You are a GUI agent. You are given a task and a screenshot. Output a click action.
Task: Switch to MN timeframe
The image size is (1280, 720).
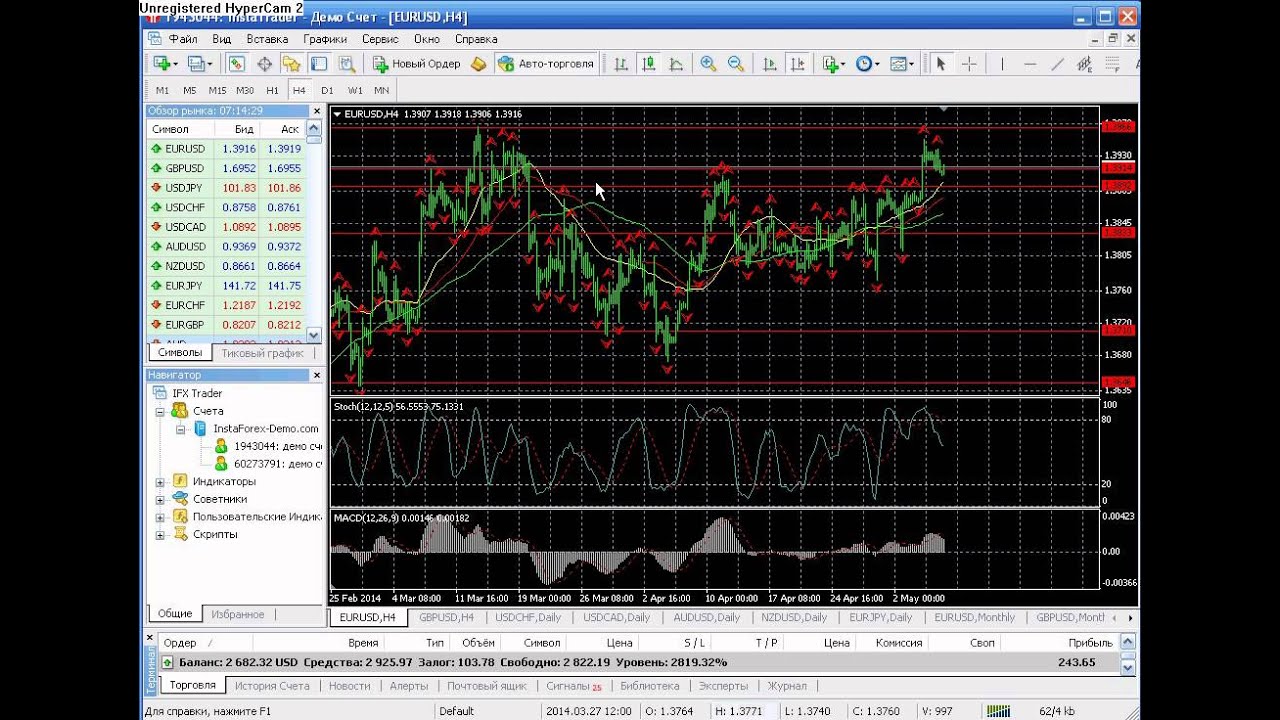[x=381, y=90]
